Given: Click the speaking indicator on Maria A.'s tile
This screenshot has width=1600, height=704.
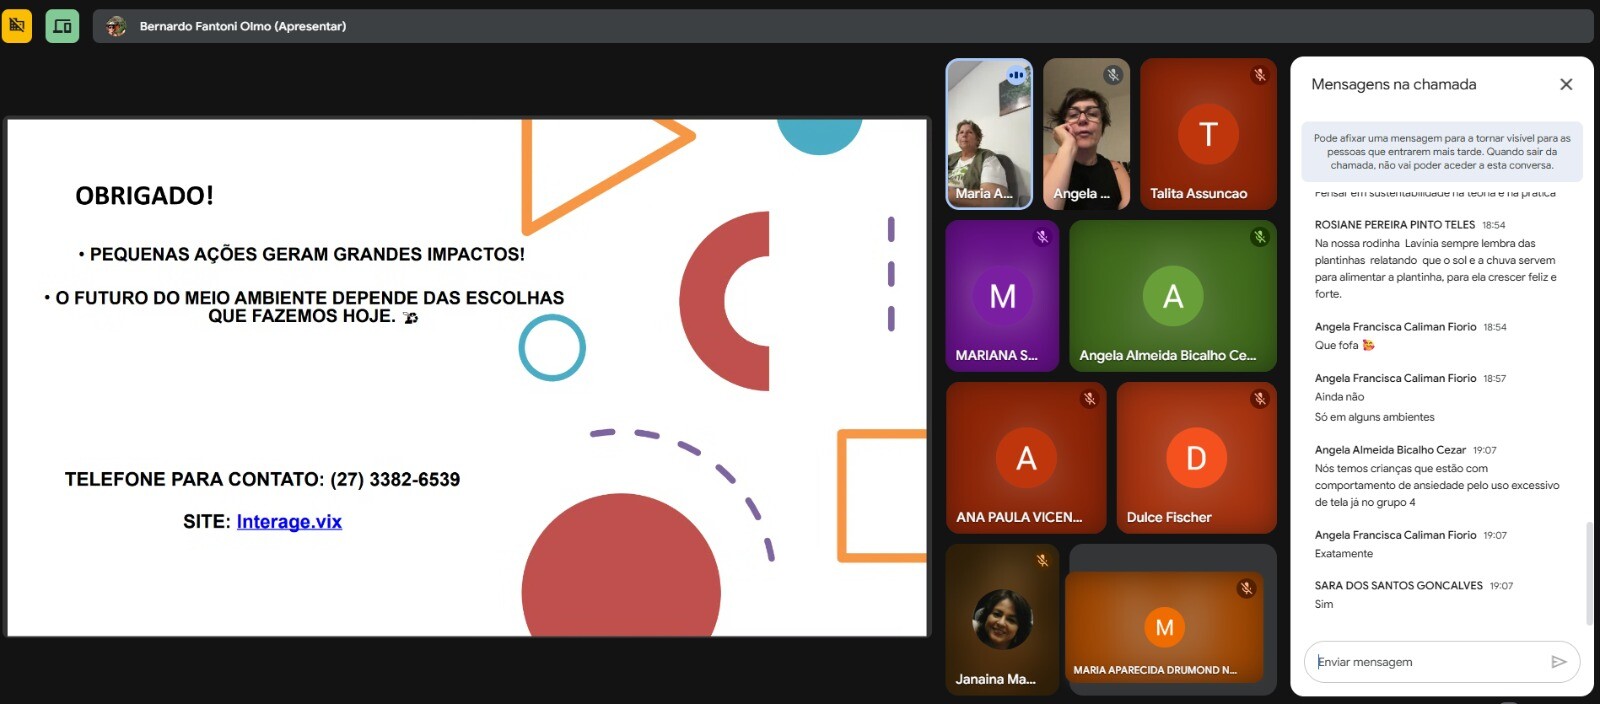Looking at the screenshot, I should tap(1016, 75).
